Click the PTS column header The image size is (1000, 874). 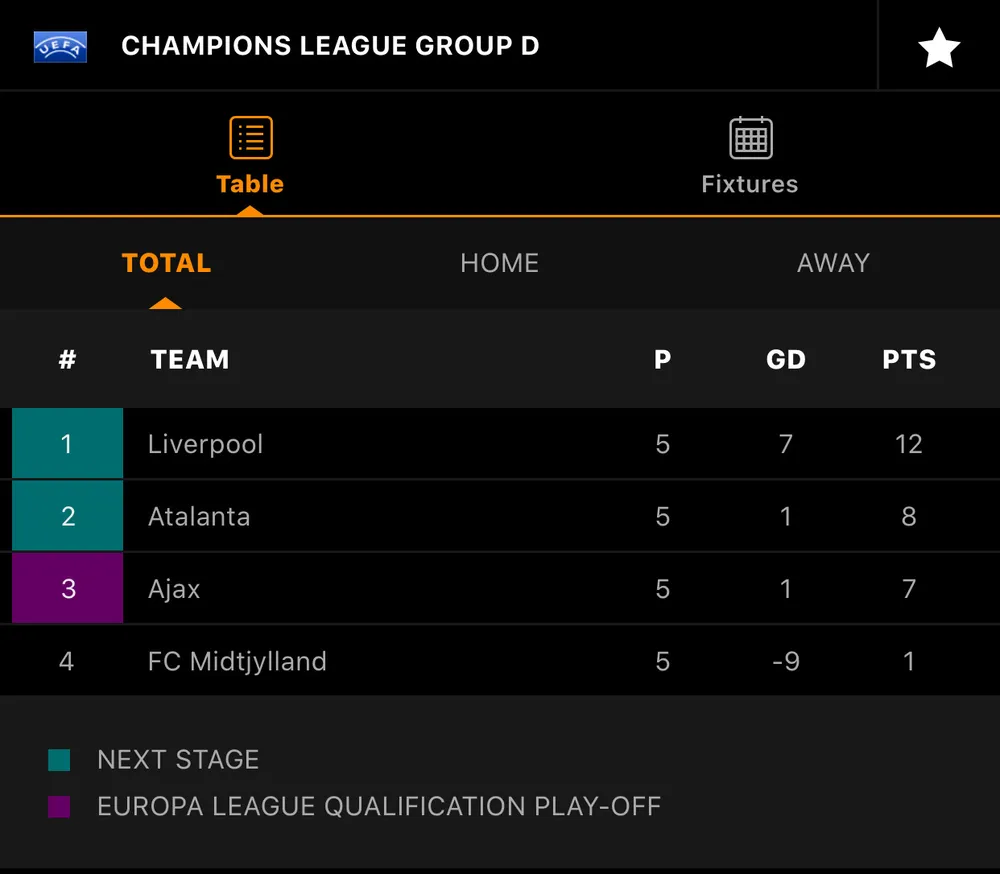tap(908, 360)
